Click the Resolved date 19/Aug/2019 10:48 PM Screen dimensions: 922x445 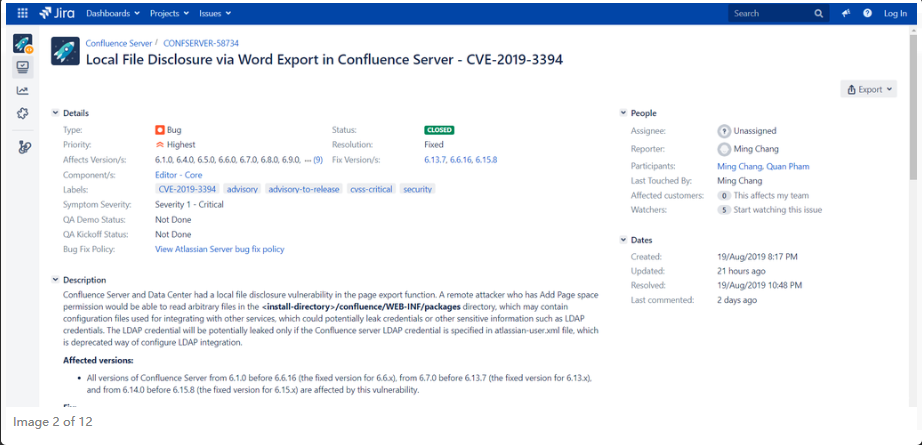pyautogui.click(x=760, y=285)
